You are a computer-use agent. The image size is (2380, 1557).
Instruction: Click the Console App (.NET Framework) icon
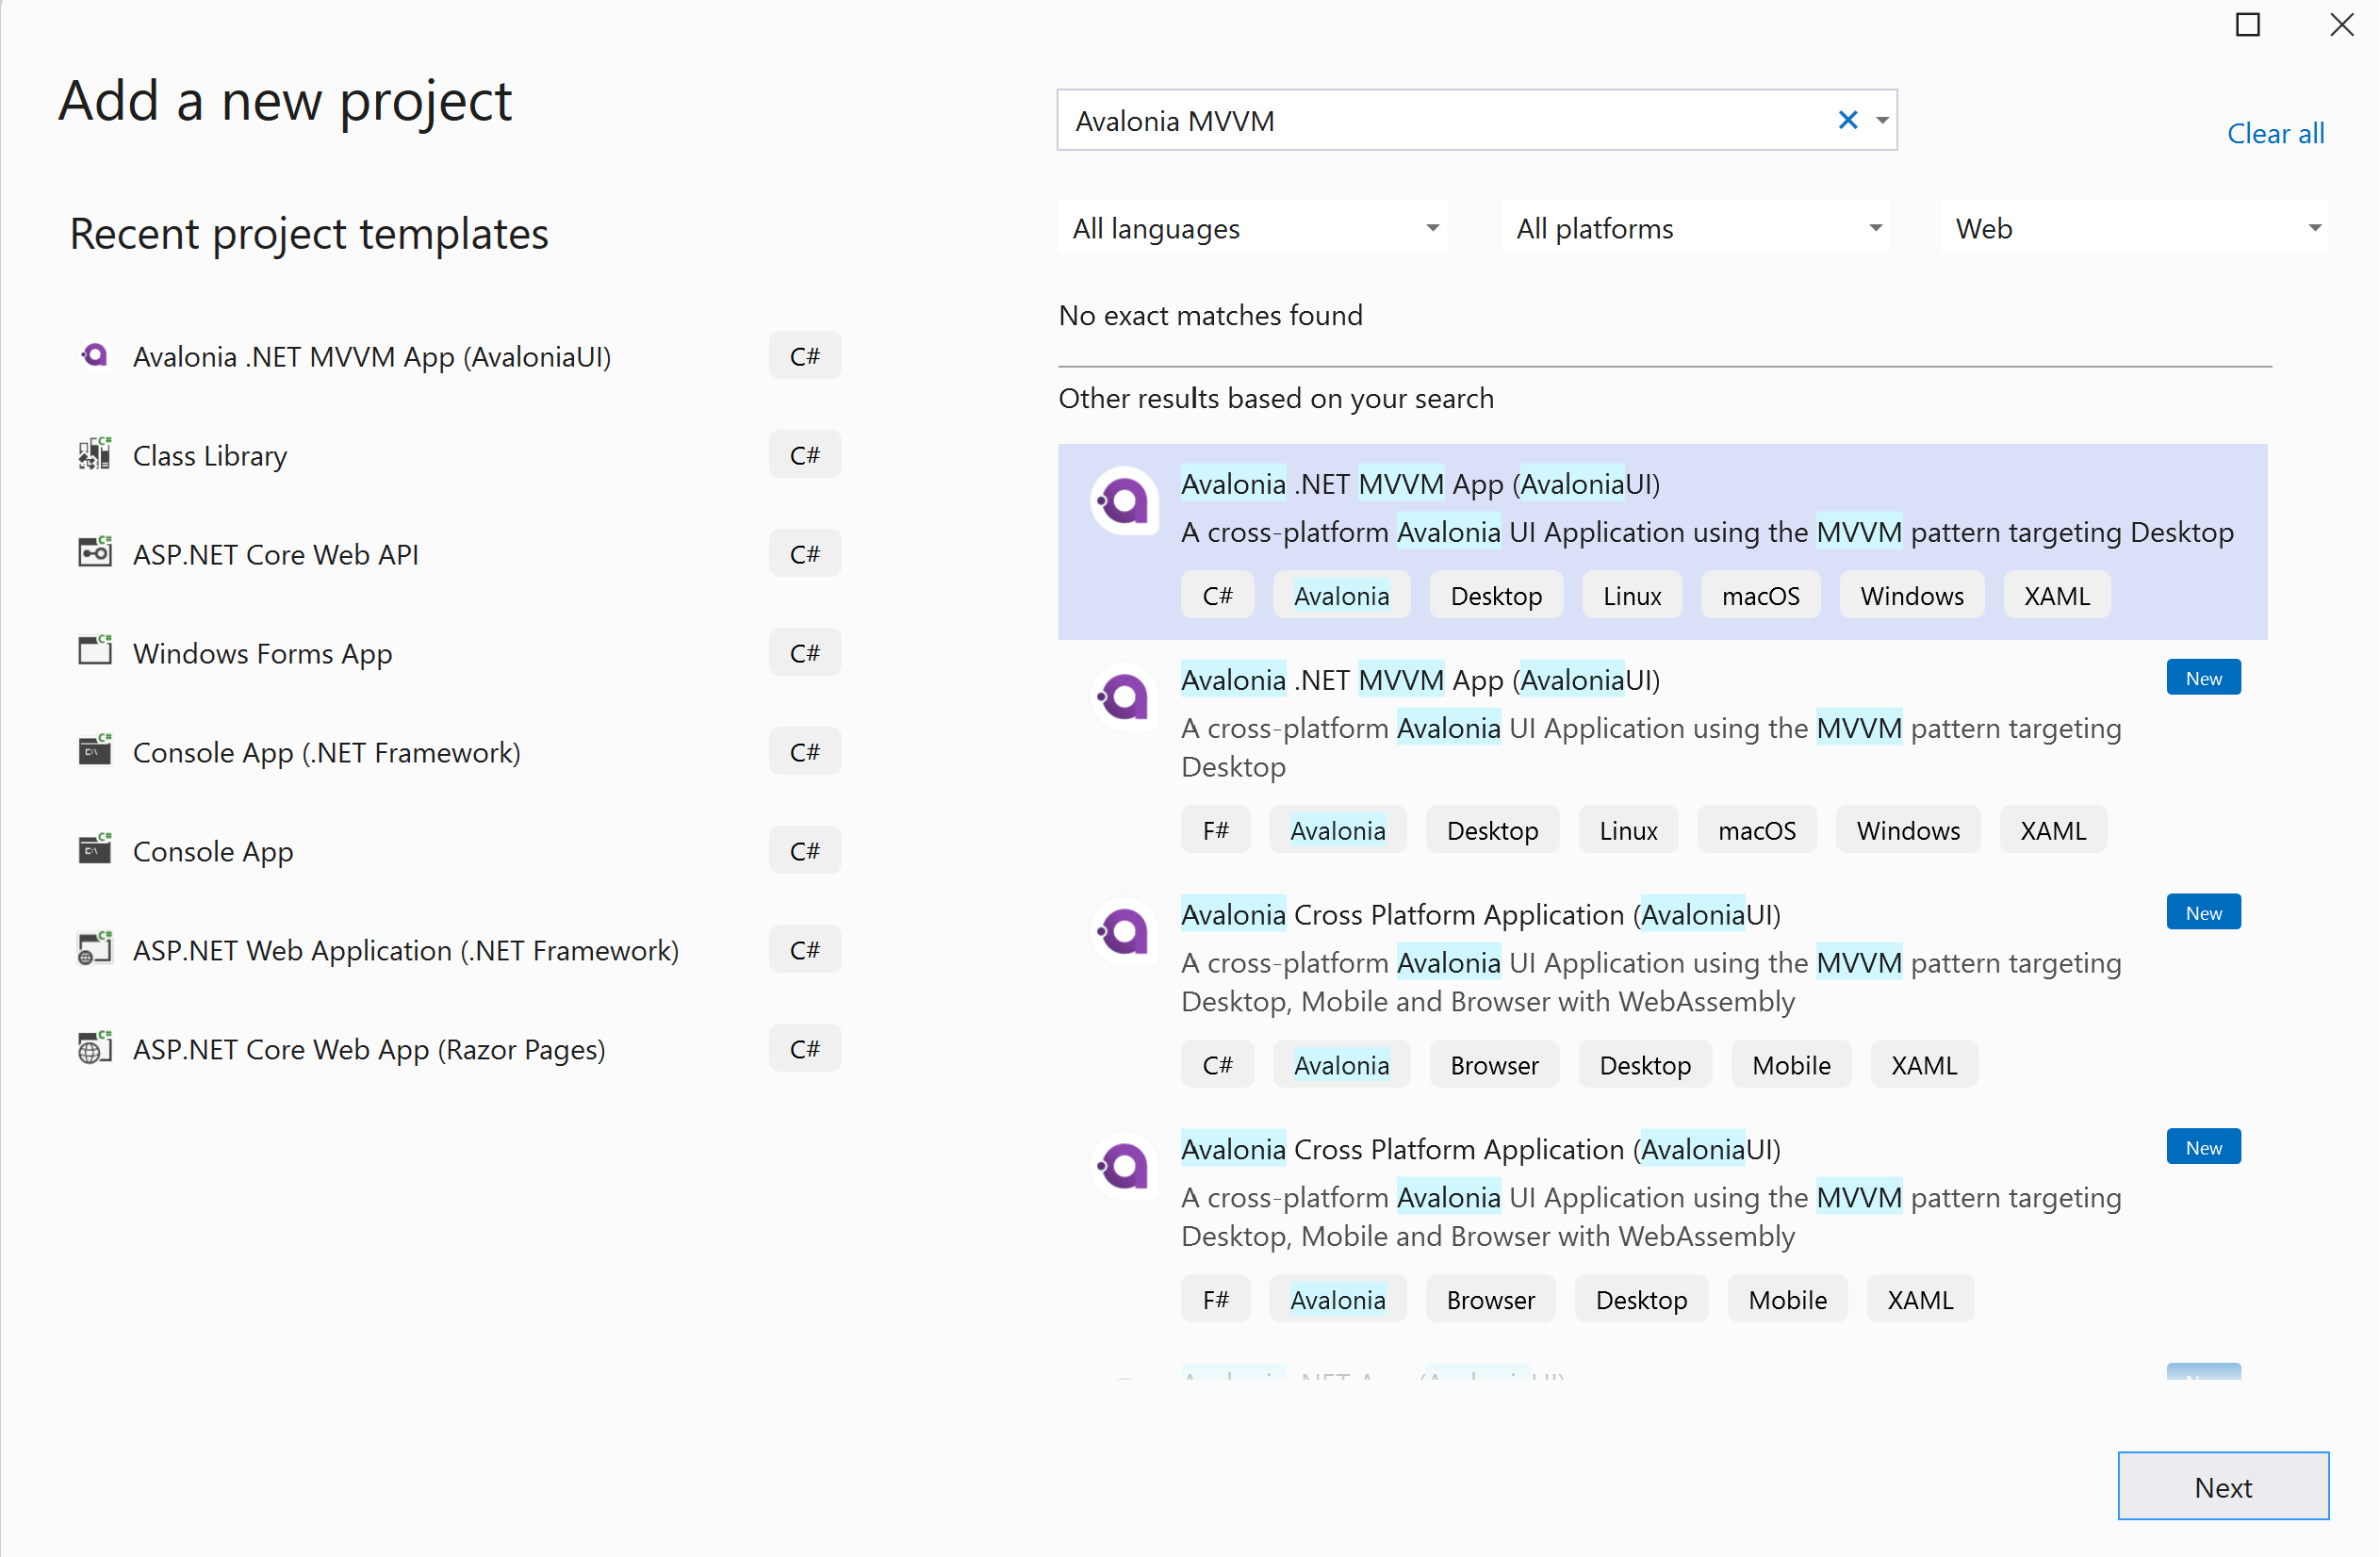[95, 751]
